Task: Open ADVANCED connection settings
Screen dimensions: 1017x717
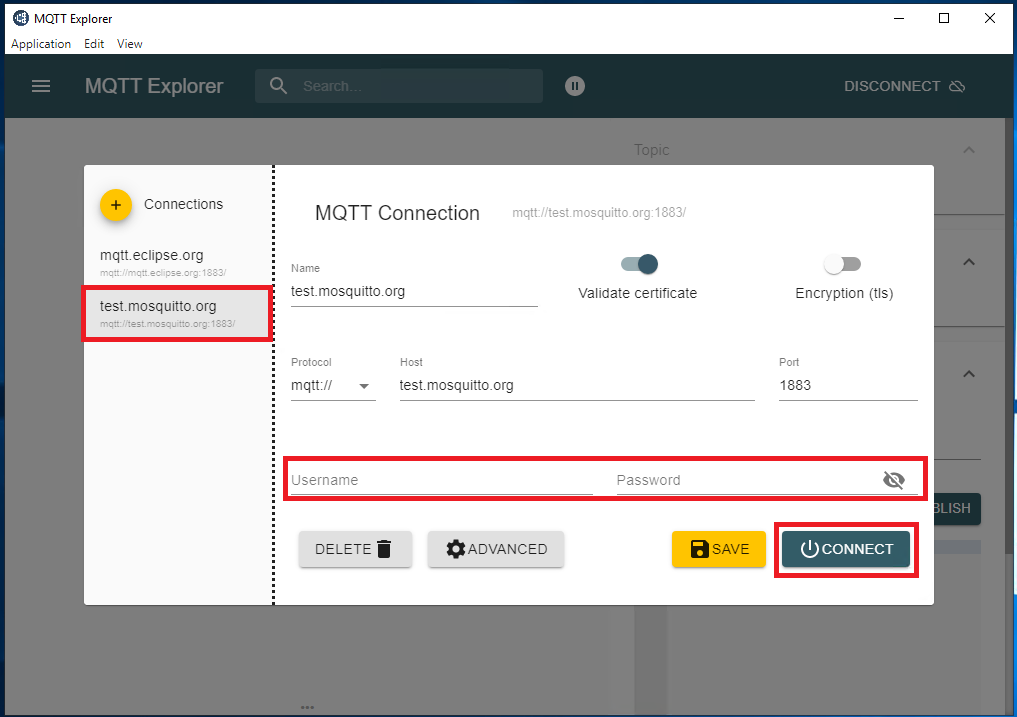Action: click(x=496, y=549)
